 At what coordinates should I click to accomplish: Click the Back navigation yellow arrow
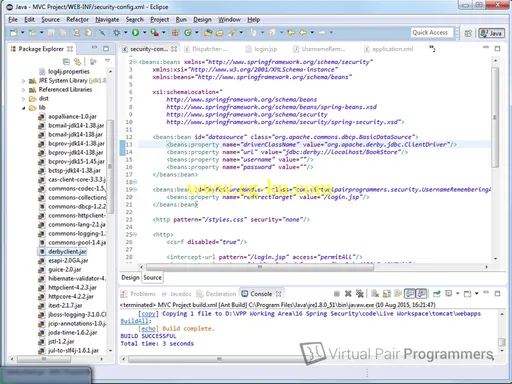coord(303,32)
